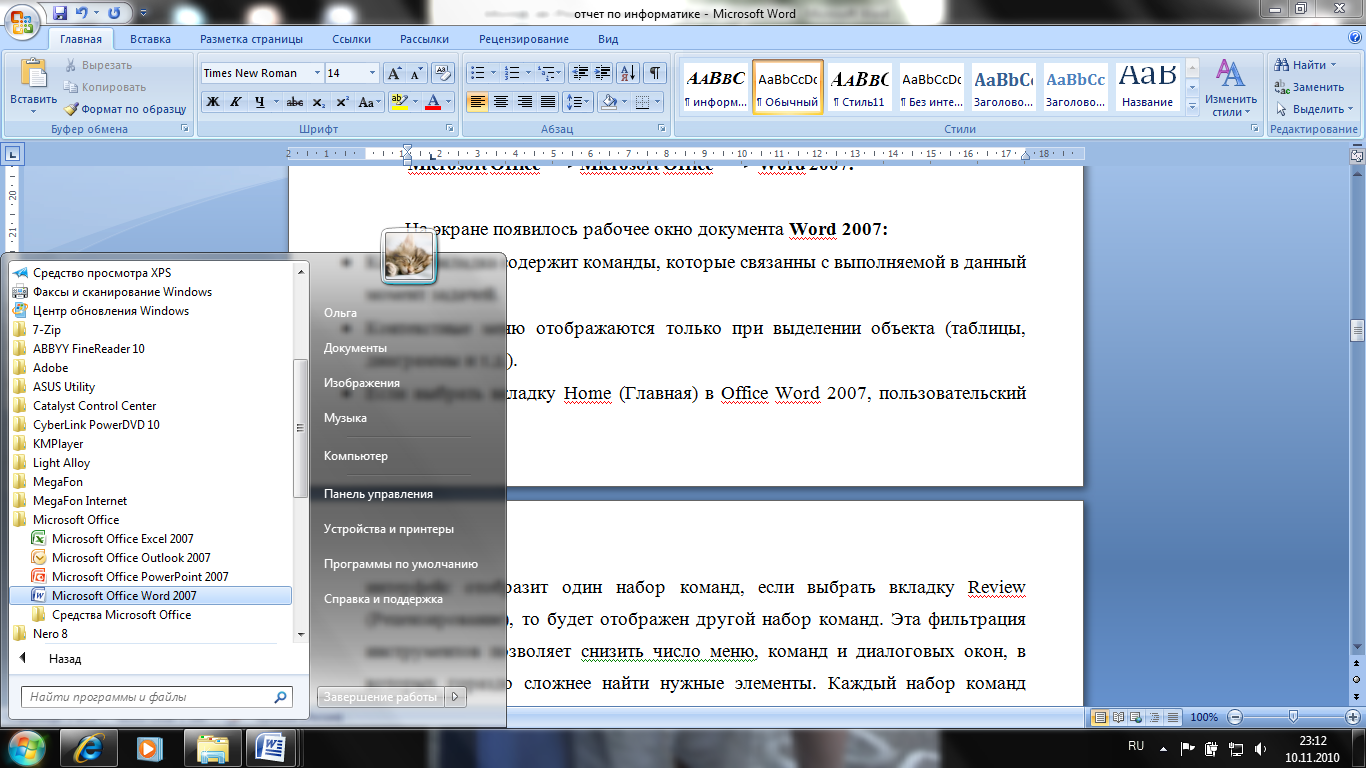1366x768 pixels.
Task: Open the Вид (View) tab
Action: pyautogui.click(x=608, y=39)
